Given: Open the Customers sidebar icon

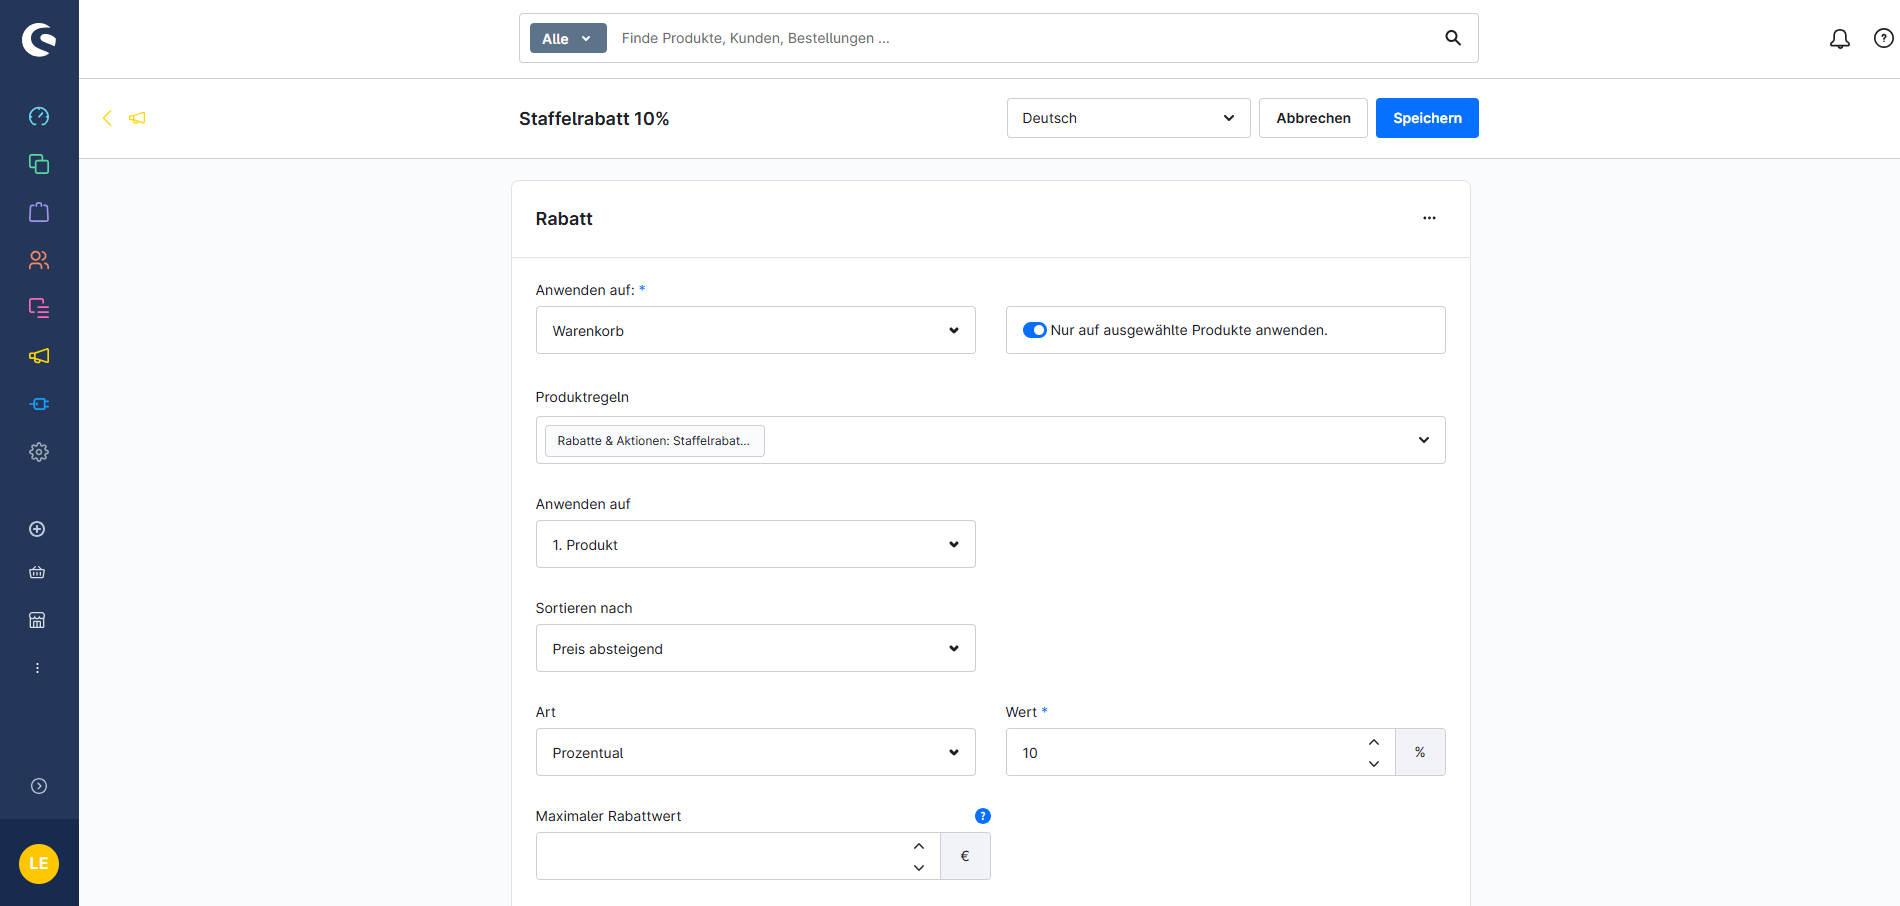Looking at the screenshot, I should tap(39, 260).
